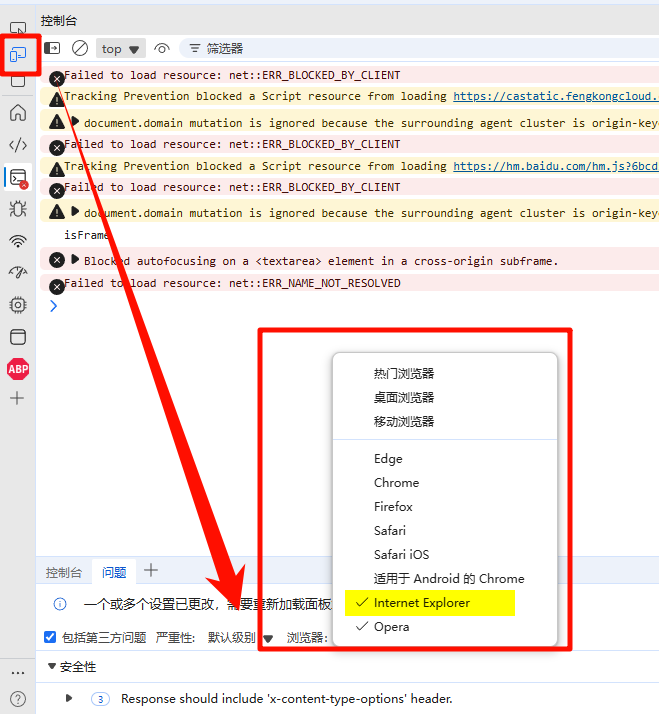Screen dimensions: 659x714
Task: Open the ABP Adblock Plus panel
Action: click(18, 369)
